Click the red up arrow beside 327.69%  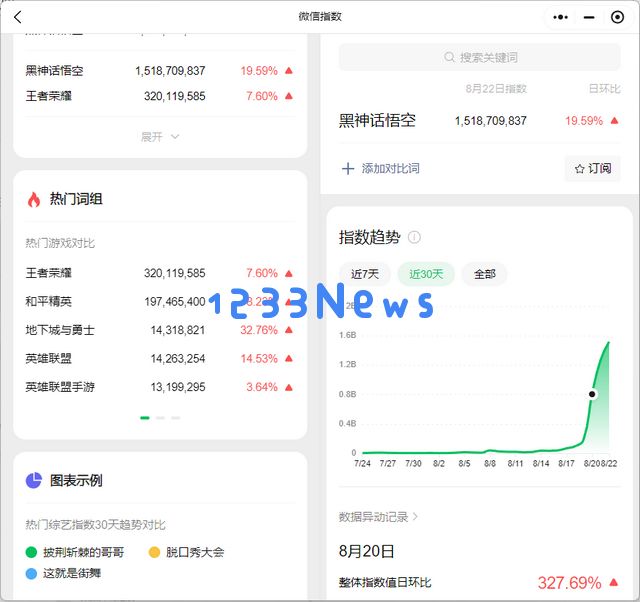613,582
